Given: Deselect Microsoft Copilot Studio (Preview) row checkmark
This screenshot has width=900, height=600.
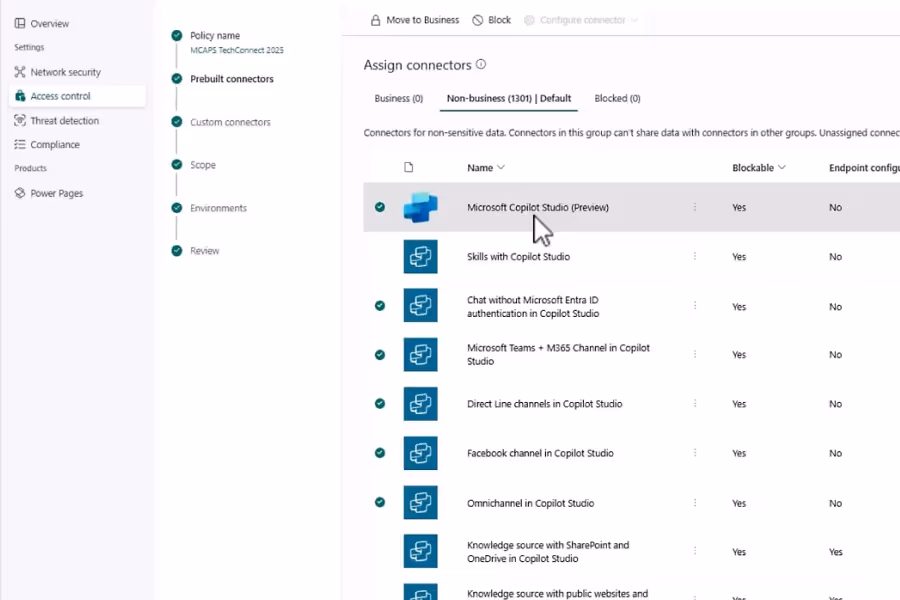Looking at the screenshot, I should pyautogui.click(x=380, y=207).
